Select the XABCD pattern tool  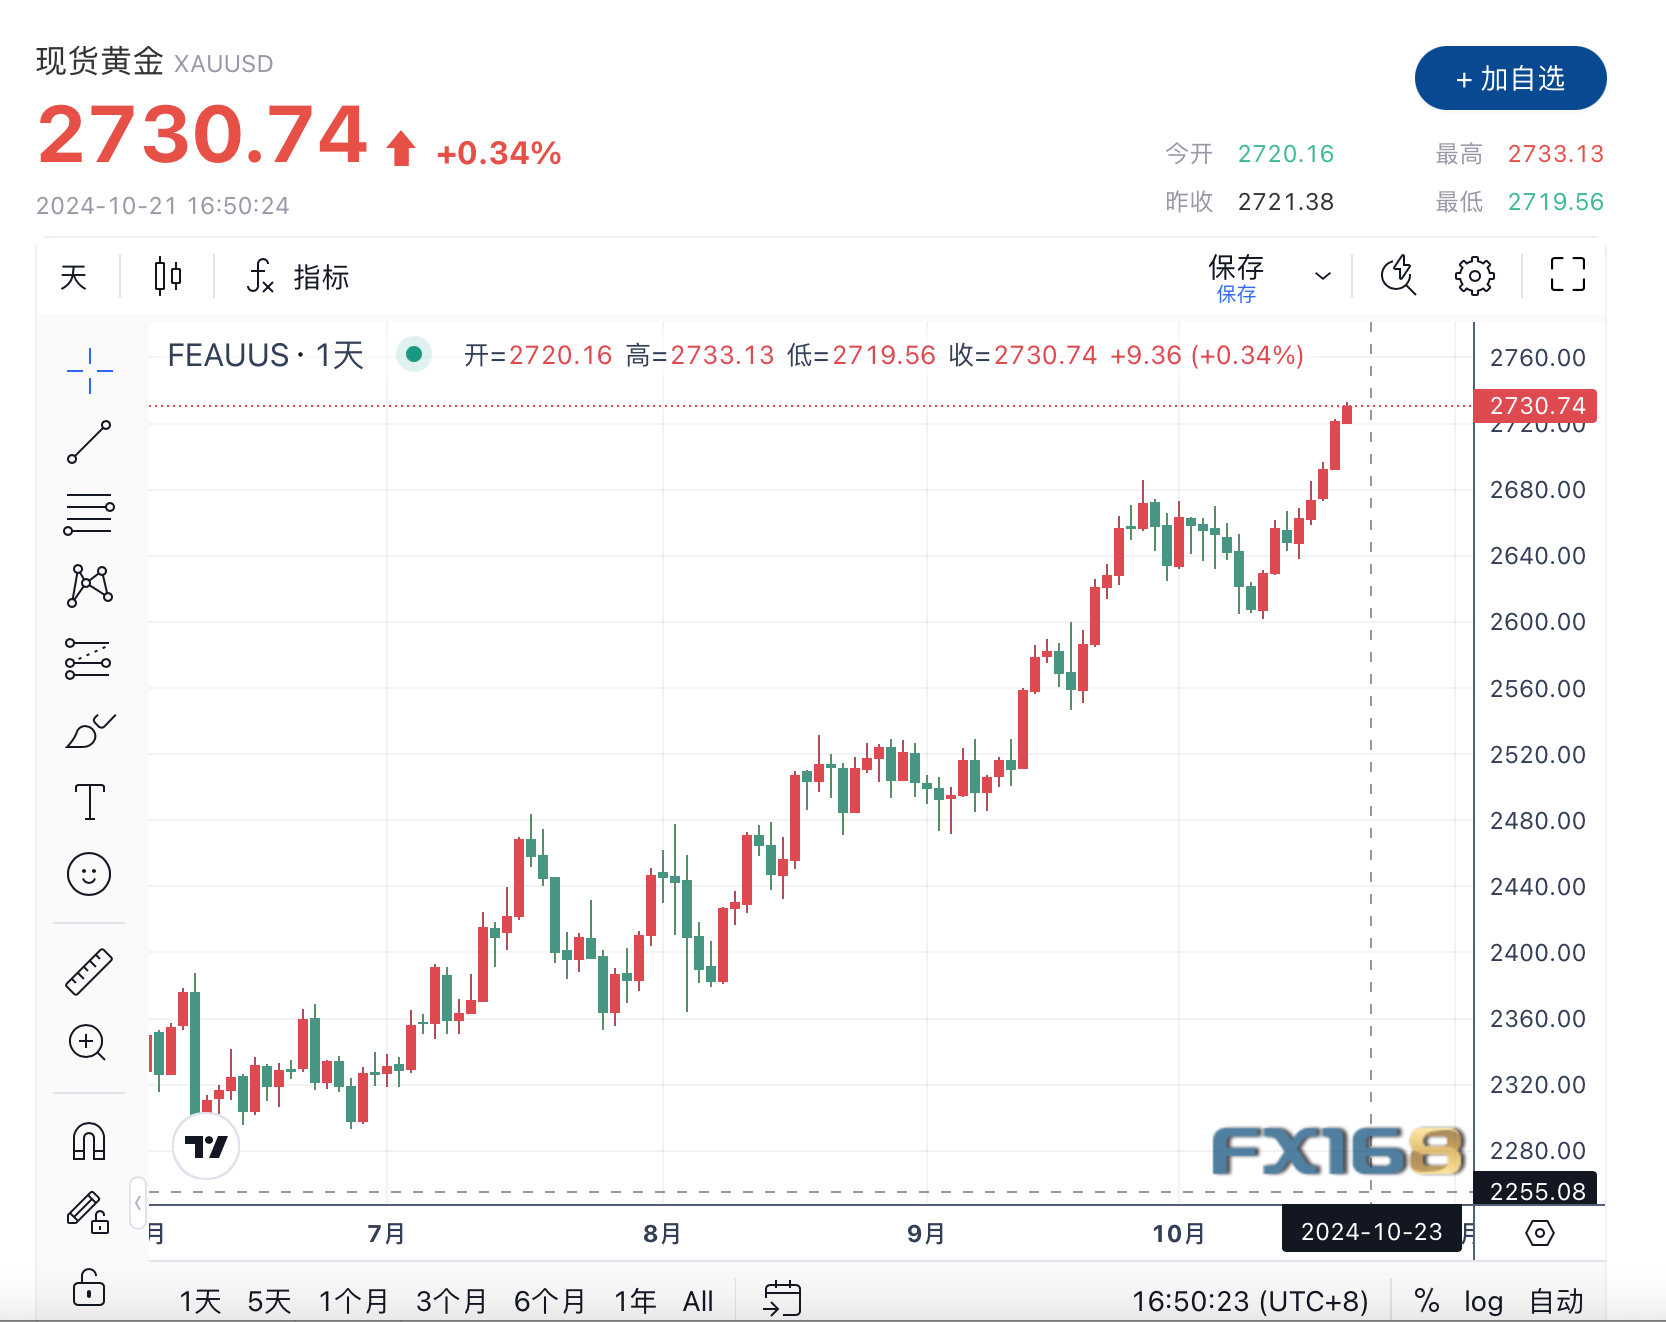(89, 586)
